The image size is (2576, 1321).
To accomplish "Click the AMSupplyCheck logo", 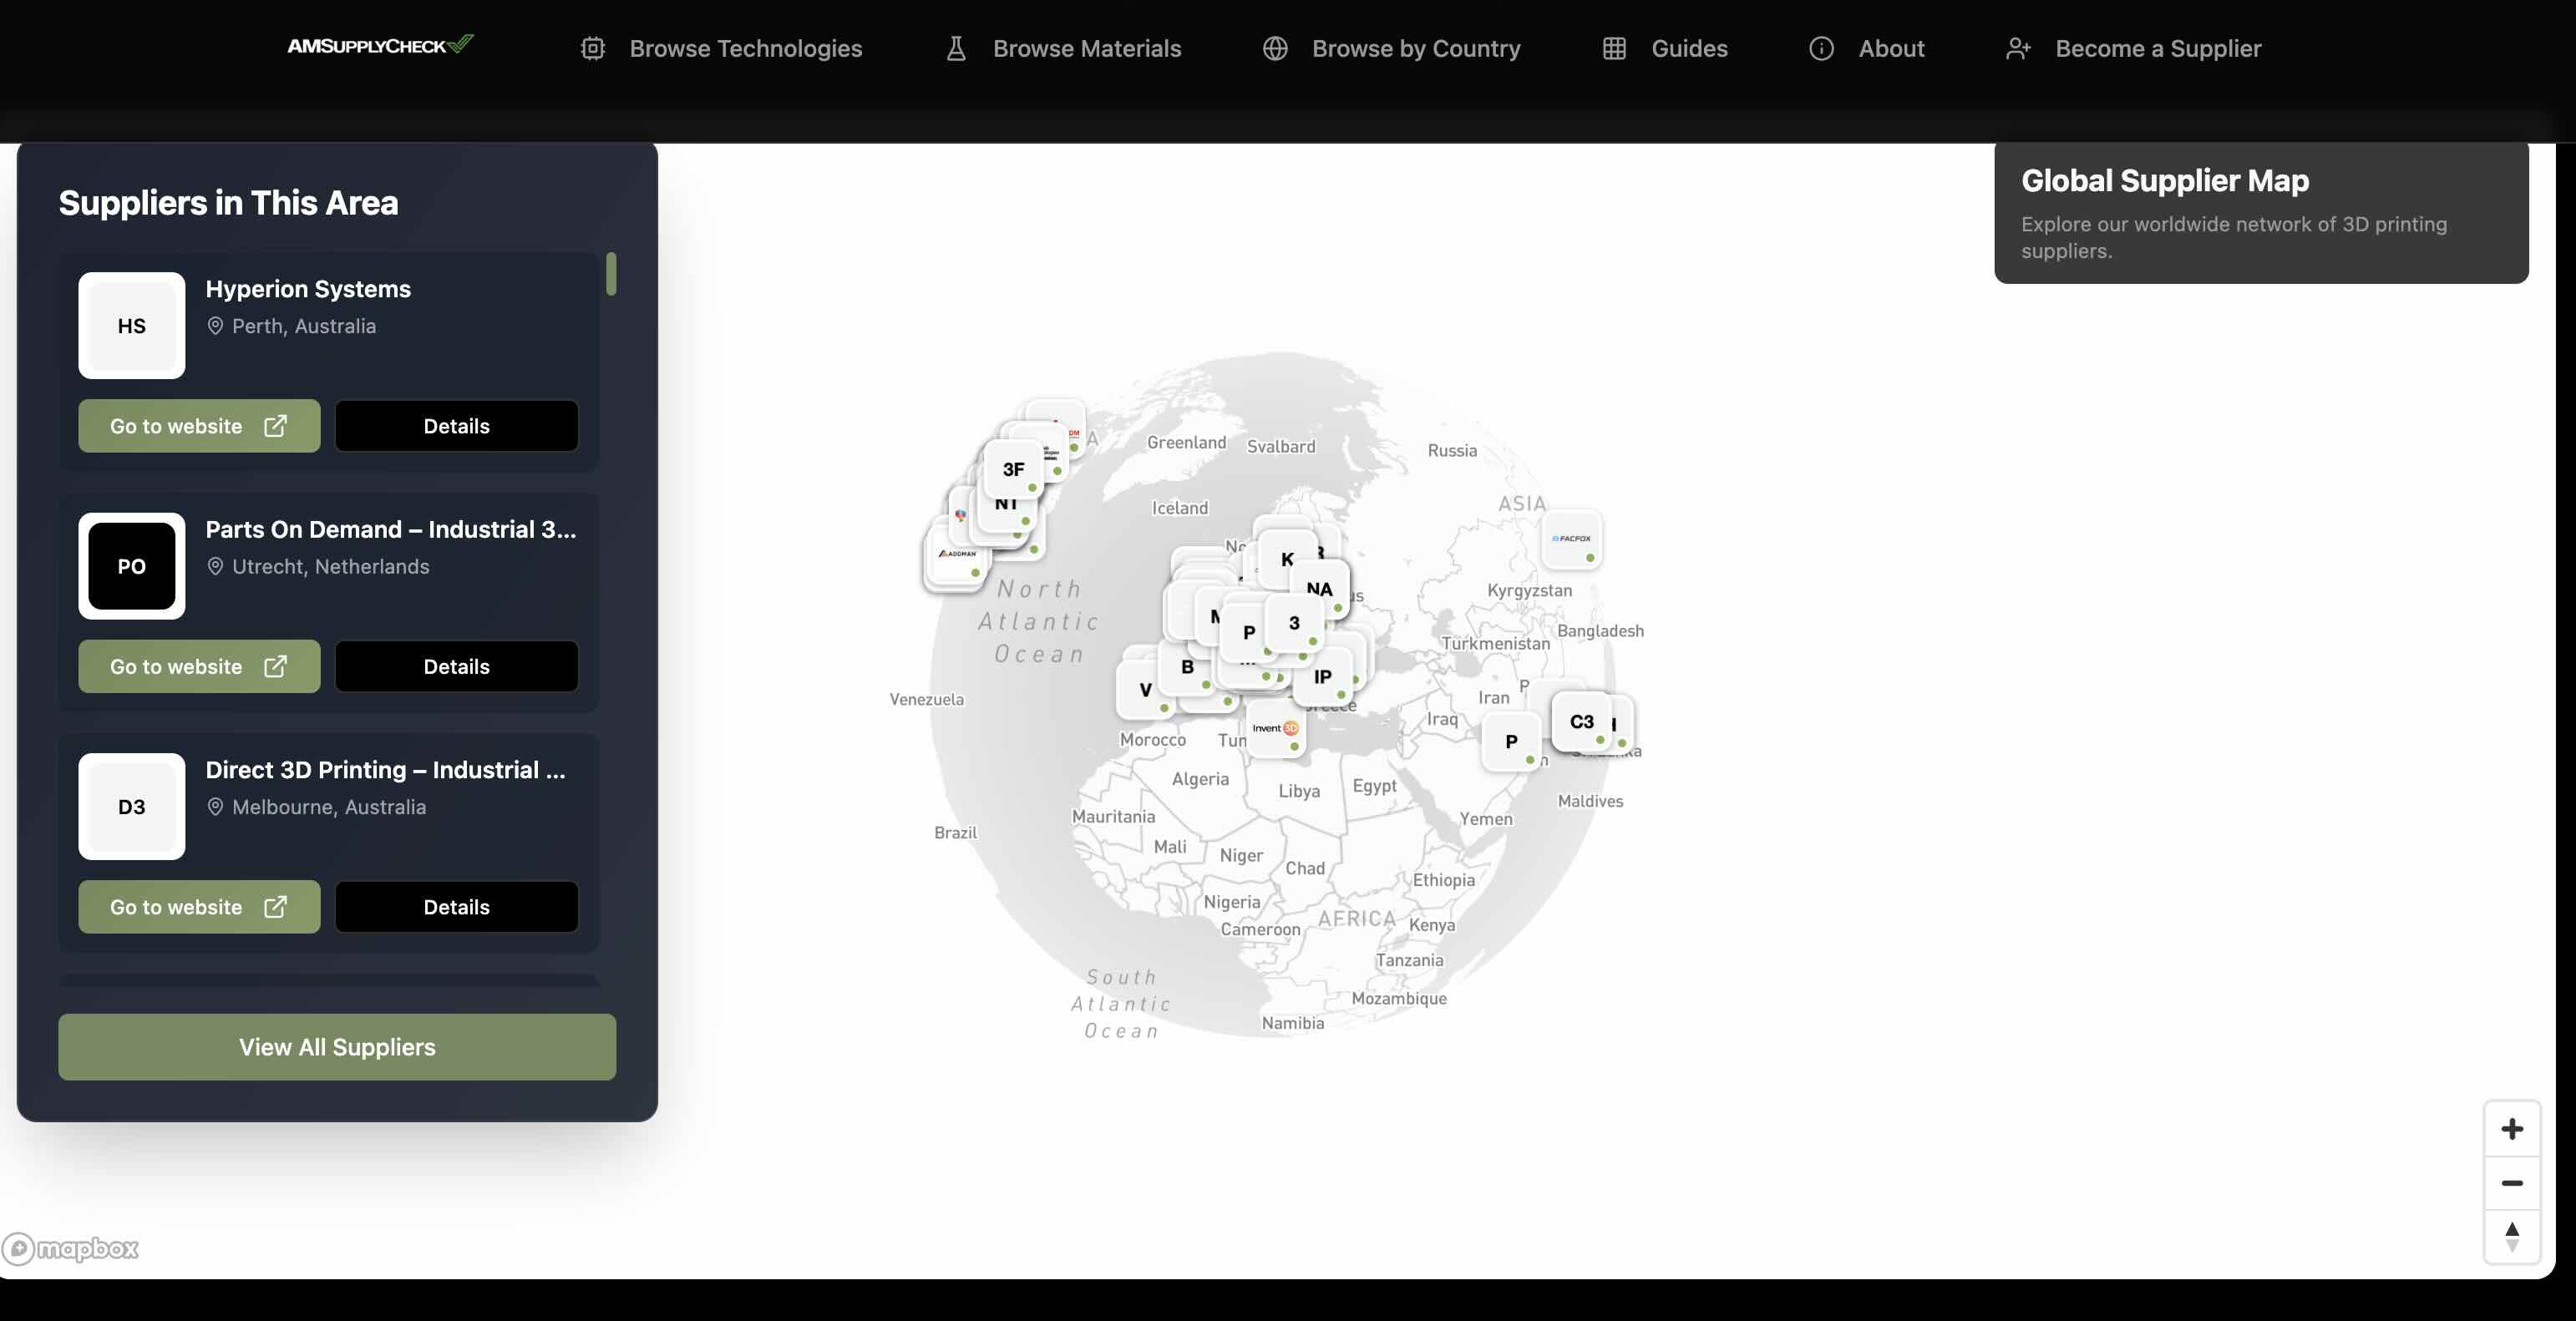I will tap(380, 46).
